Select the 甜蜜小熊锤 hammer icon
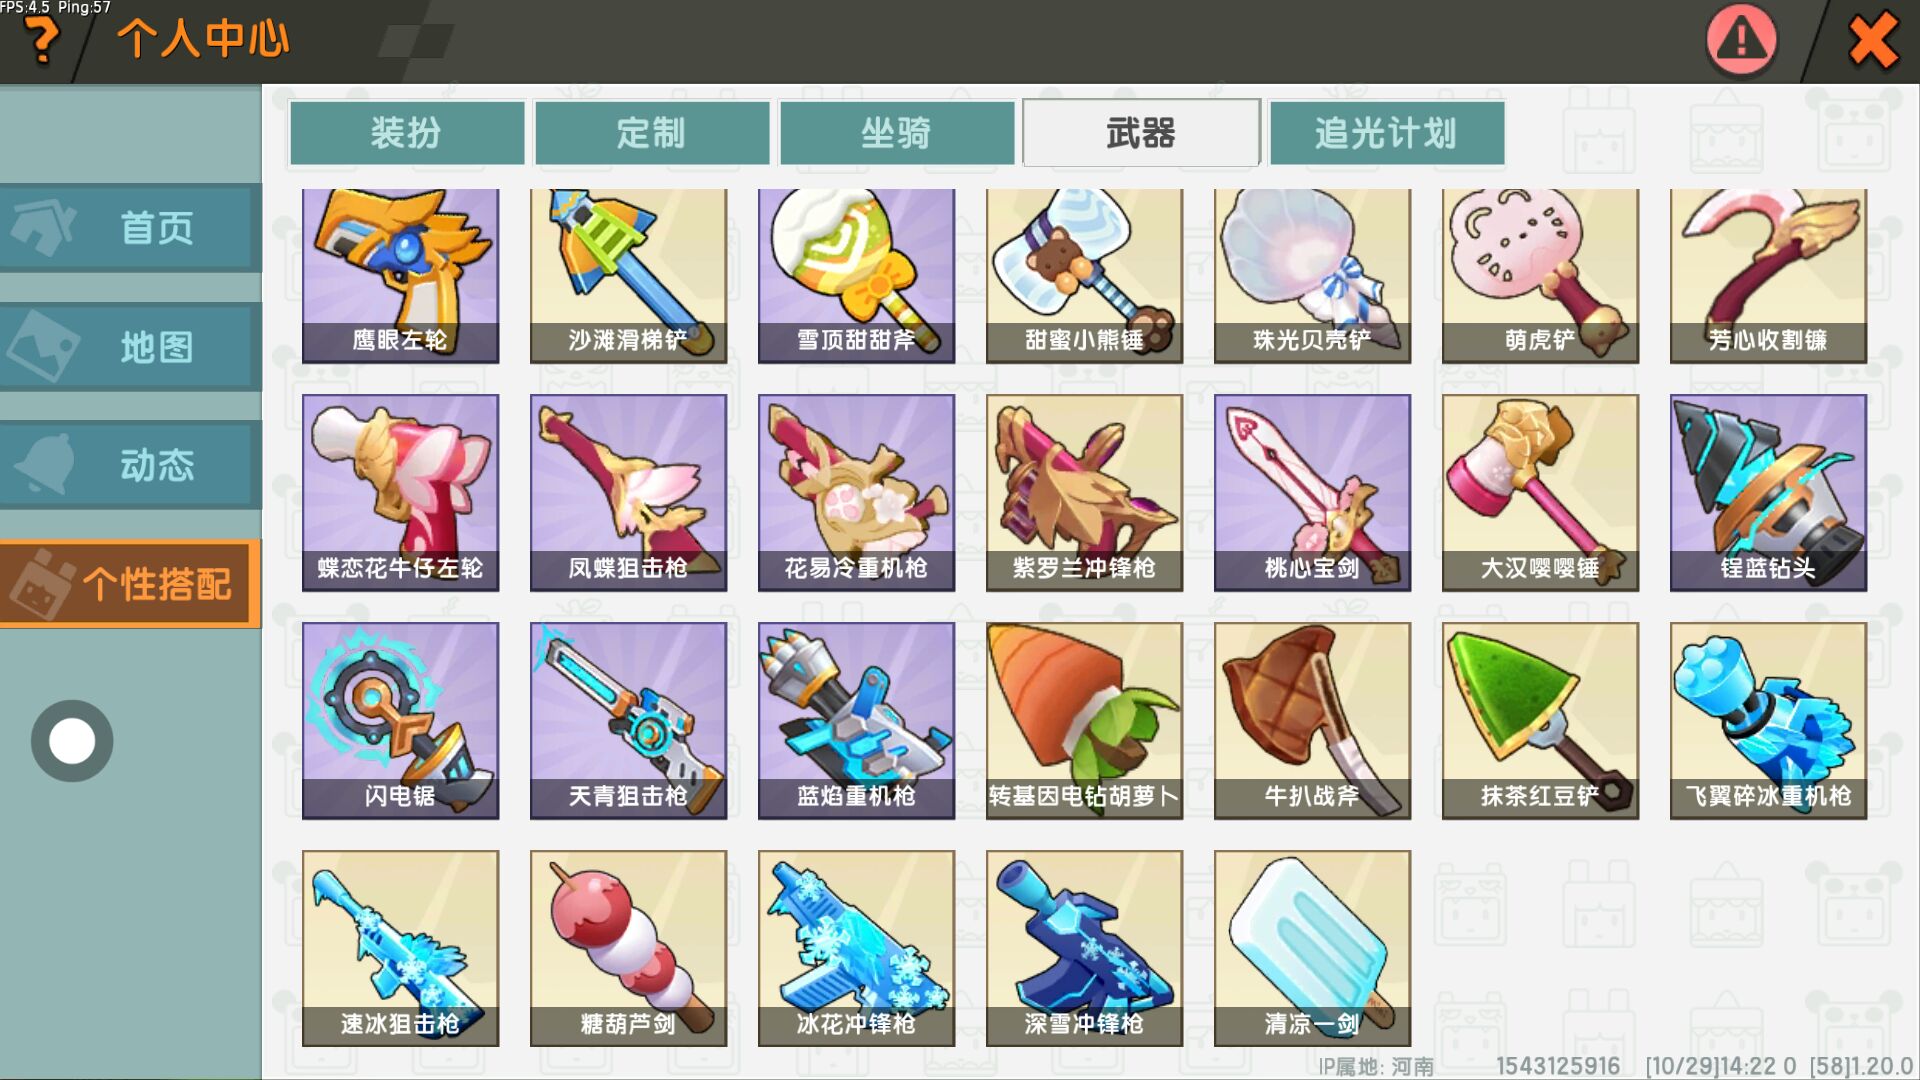This screenshot has height=1080, width=1920. [x=1084, y=275]
